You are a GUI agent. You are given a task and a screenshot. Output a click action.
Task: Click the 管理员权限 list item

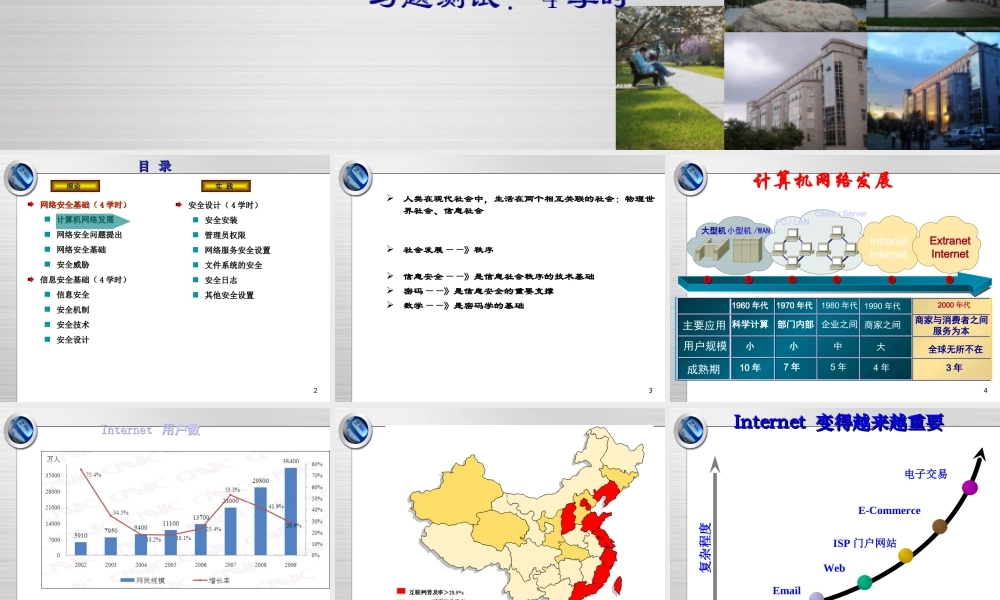(225, 235)
